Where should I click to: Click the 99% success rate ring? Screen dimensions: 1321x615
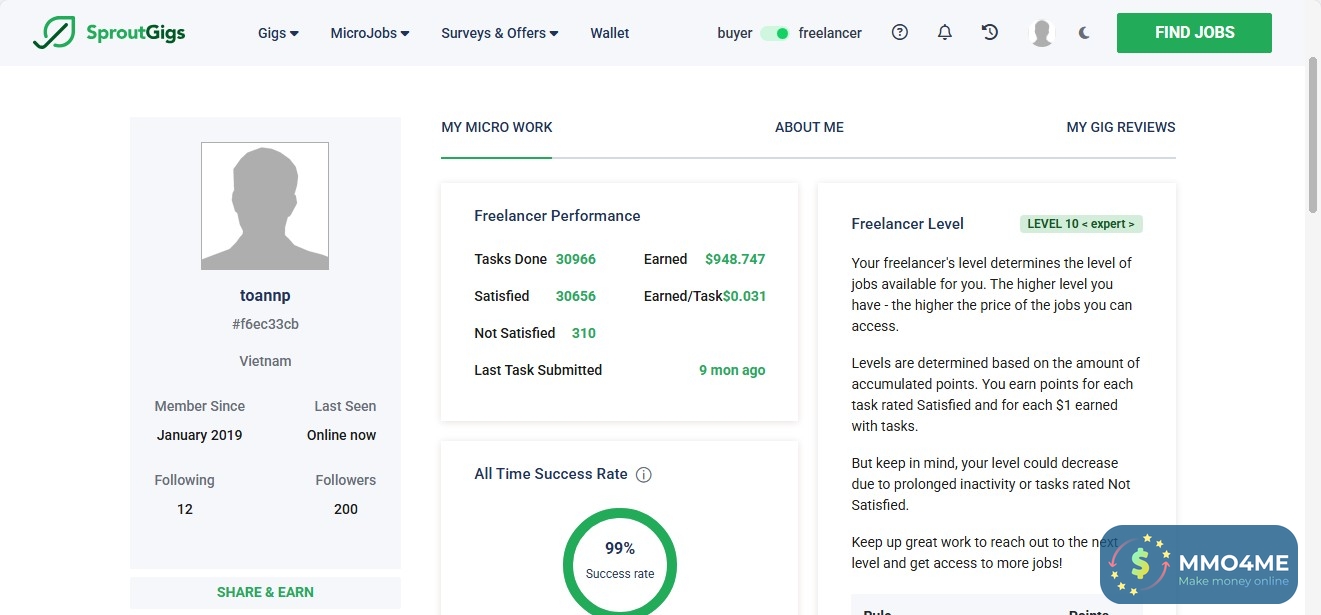[x=620, y=560]
